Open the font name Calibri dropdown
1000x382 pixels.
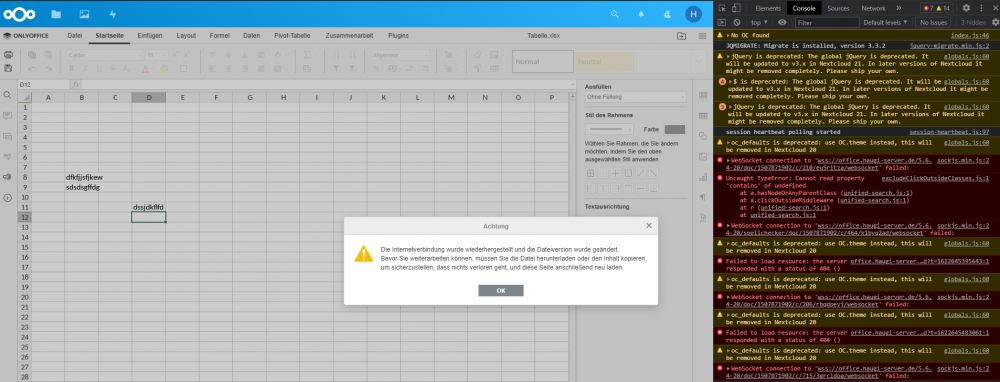pos(105,55)
